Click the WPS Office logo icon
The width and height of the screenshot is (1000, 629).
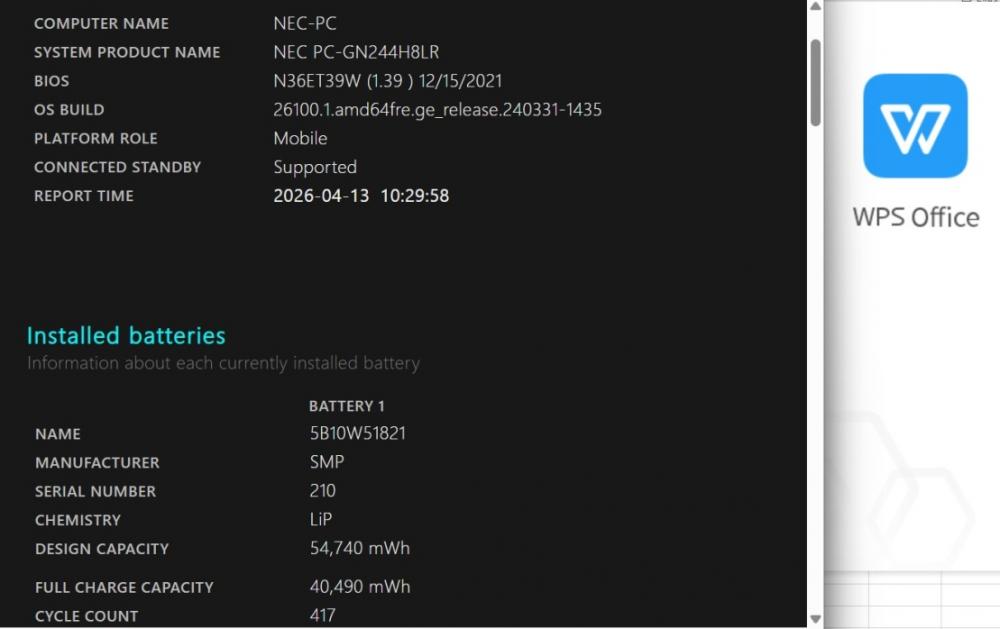[x=915, y=126]
